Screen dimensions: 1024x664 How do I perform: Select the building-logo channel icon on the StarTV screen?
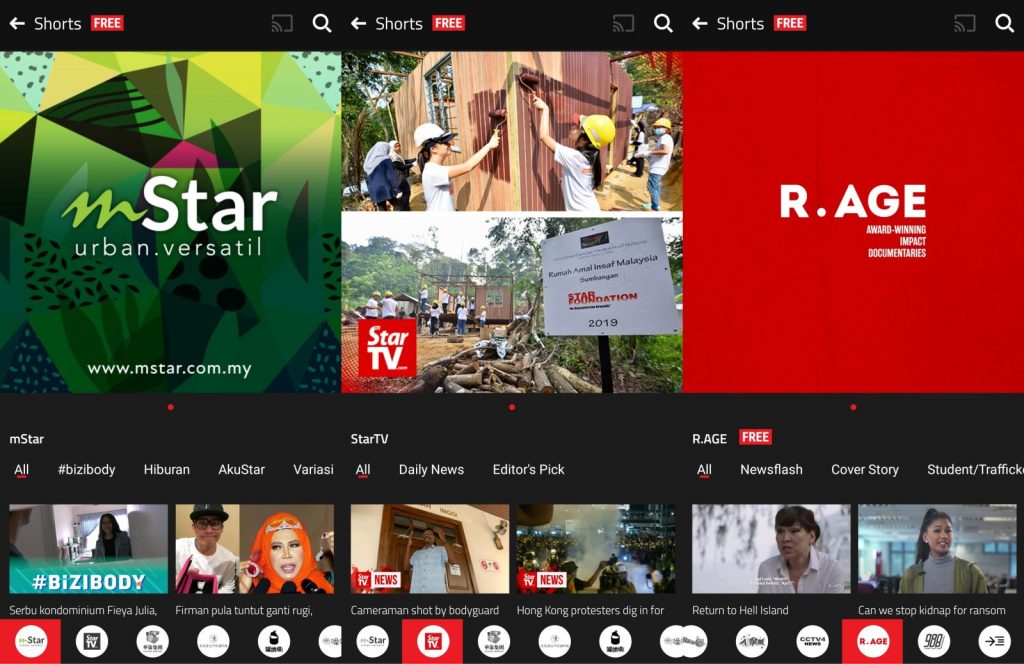pos(494,641)
